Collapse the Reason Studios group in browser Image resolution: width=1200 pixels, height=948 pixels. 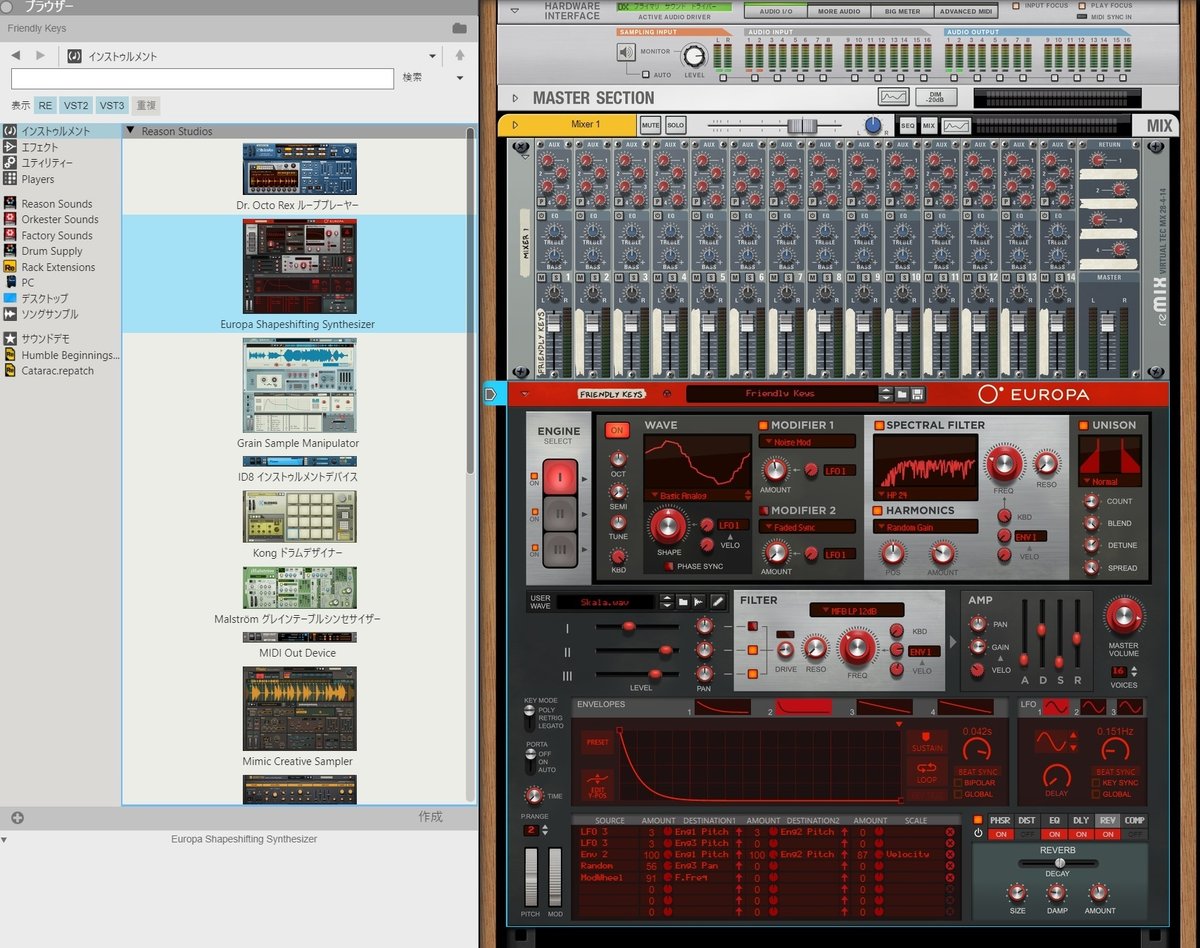(130, 131)
